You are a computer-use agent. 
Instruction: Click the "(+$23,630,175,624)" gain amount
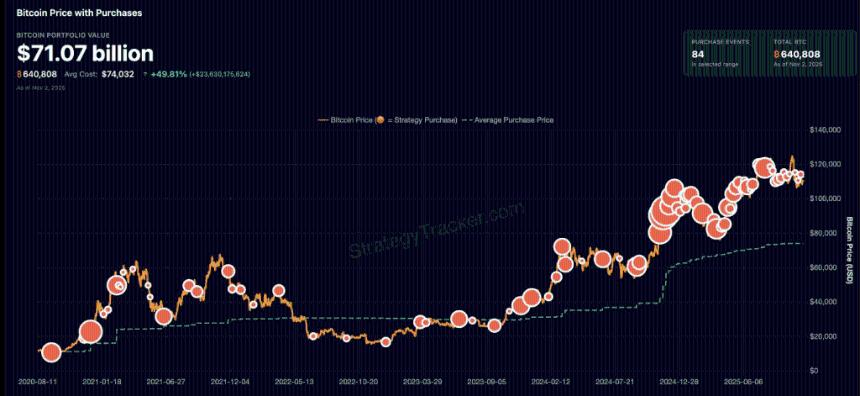(220, 74)
